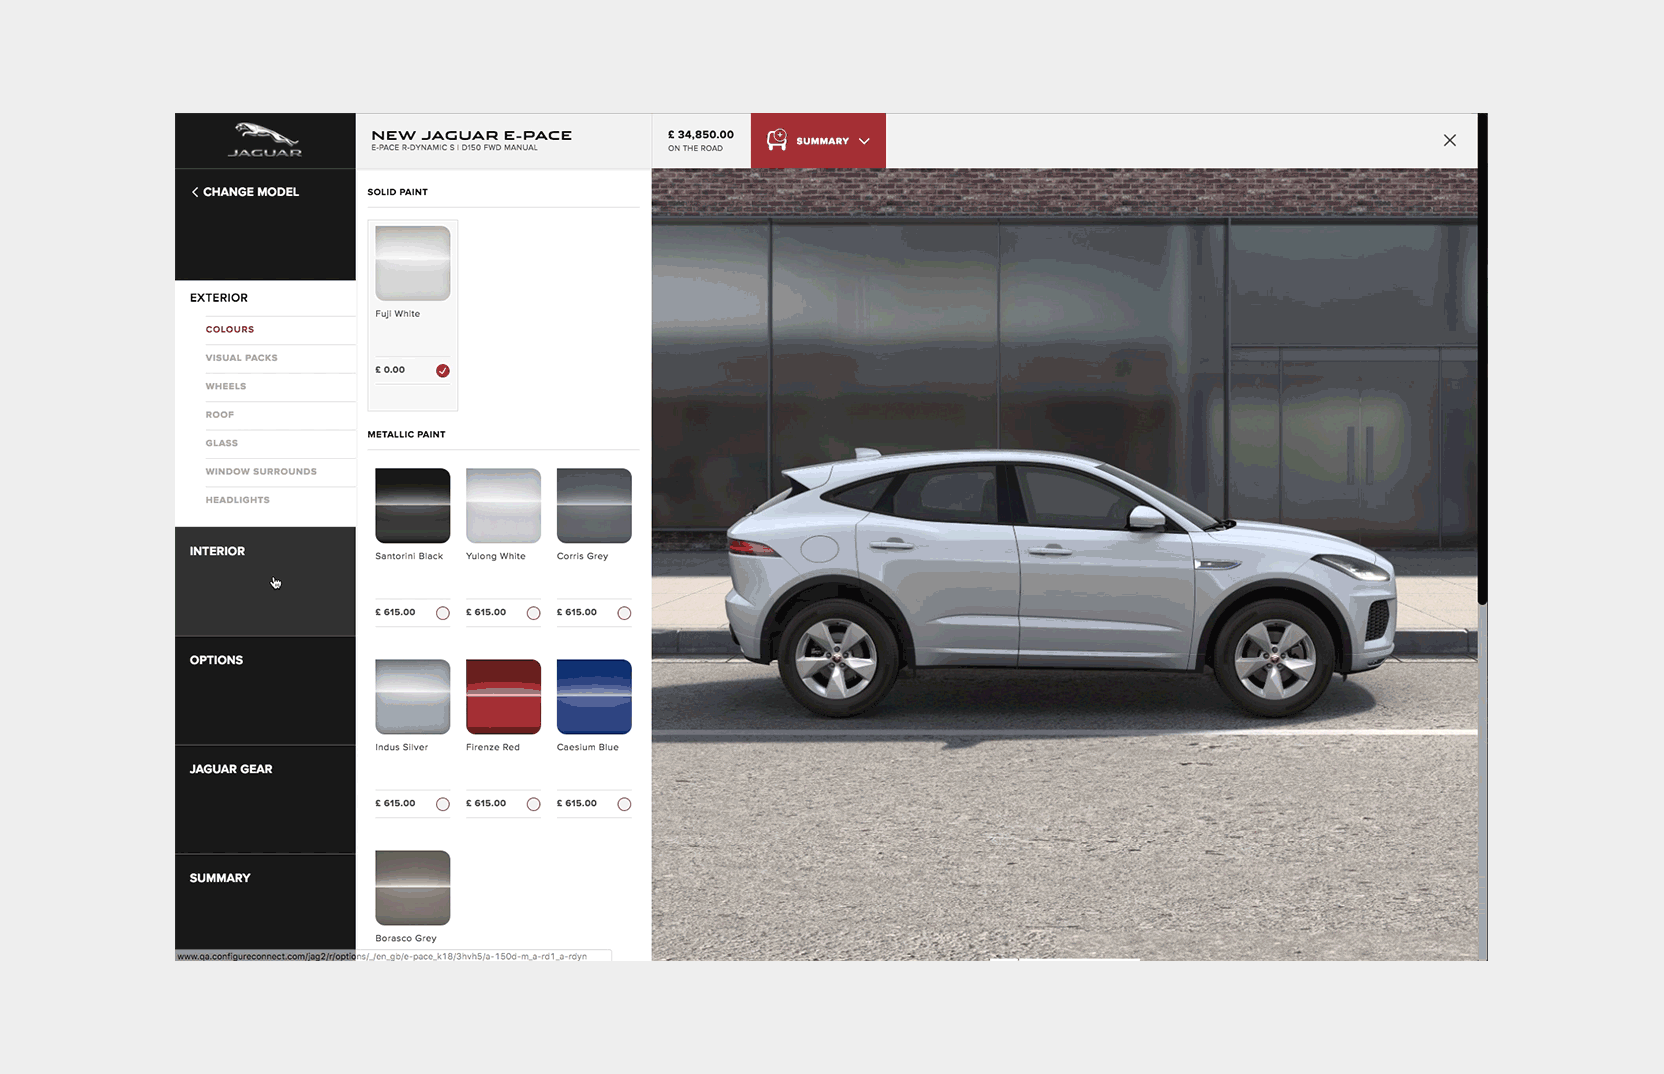Pick the Caesium Blue paint swatch

(594, 697)
